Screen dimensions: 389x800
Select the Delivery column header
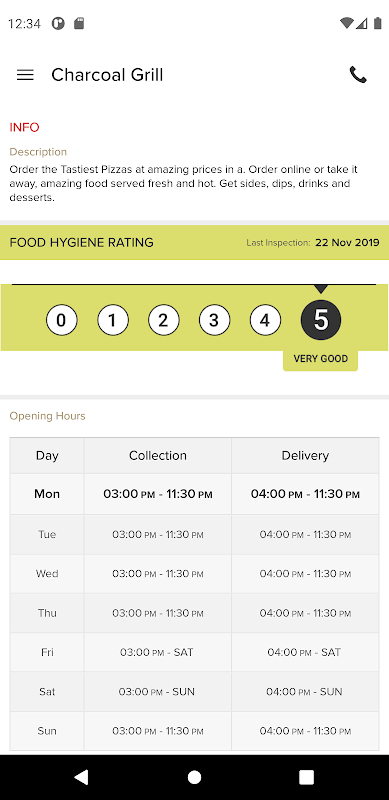(x=305, y=456)
